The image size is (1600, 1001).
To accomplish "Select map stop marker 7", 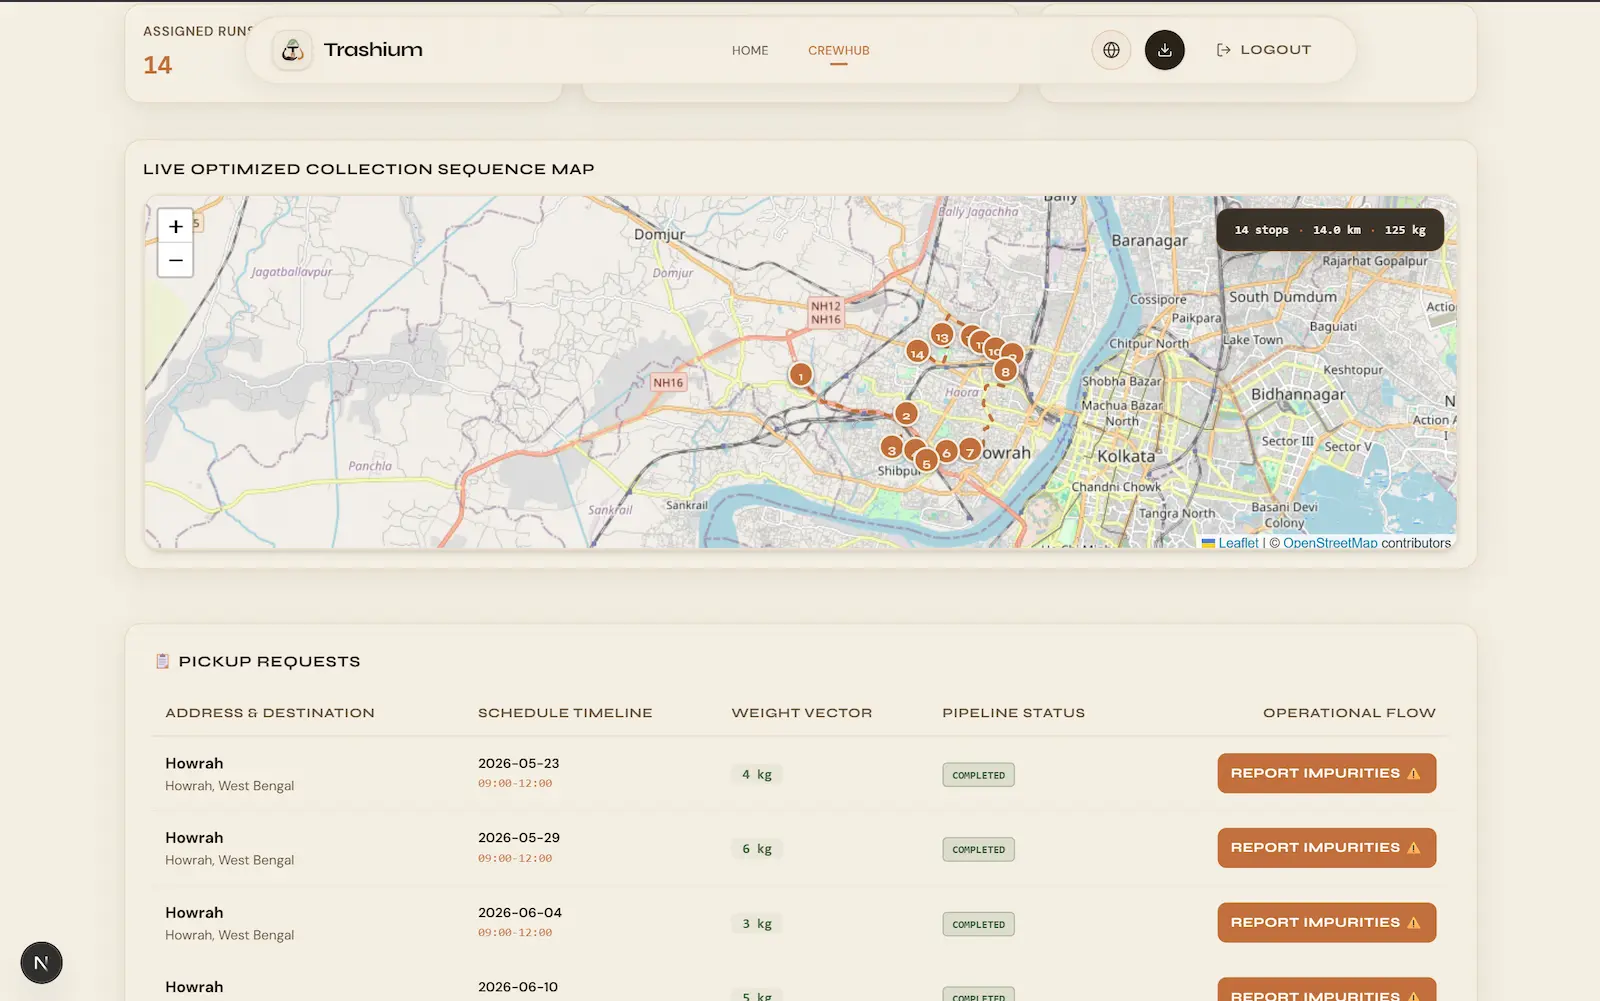I will (x=970, y=451).
